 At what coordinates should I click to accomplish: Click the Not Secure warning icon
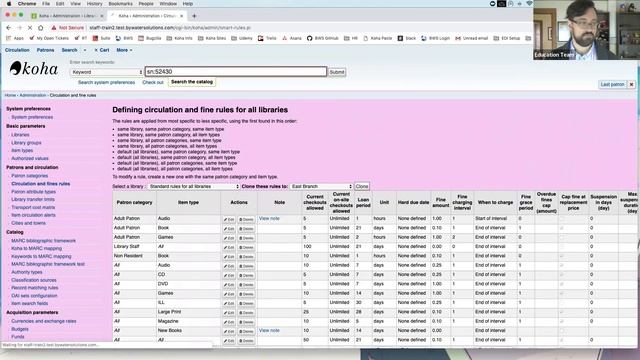tap(53, 28)
